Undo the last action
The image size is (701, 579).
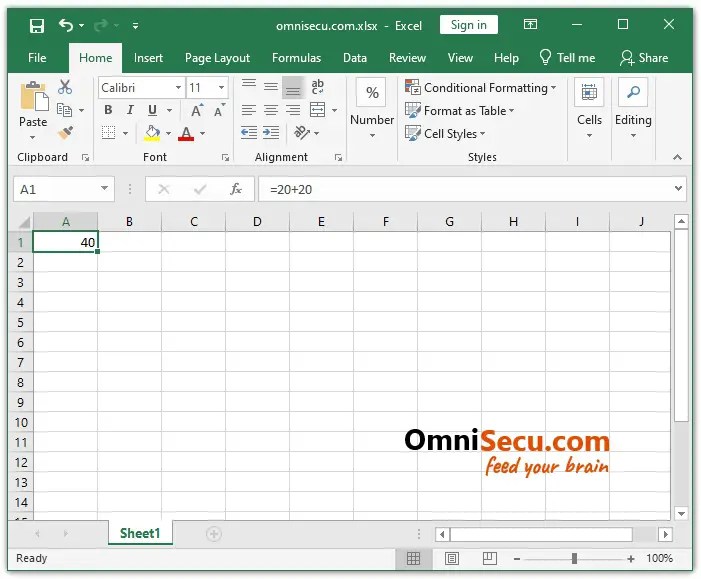pos(66,25)
